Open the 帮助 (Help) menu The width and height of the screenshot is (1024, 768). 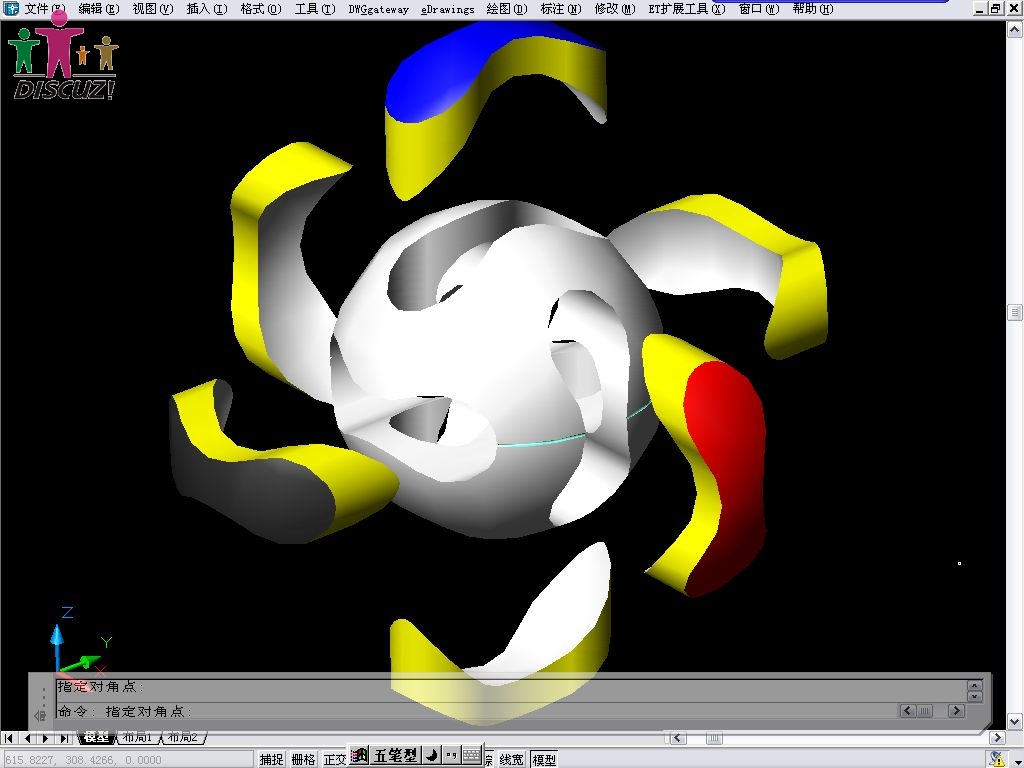[x=812, y=9]
